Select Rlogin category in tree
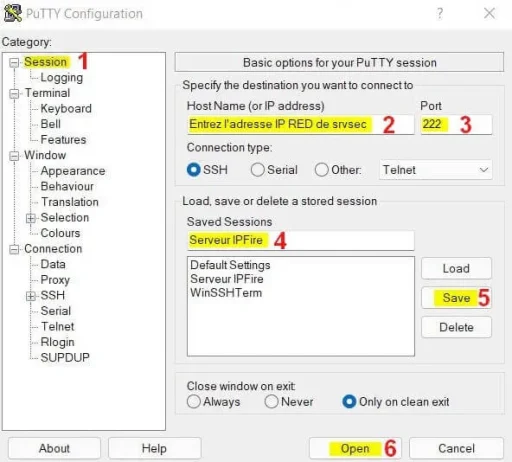 (57, 342)
